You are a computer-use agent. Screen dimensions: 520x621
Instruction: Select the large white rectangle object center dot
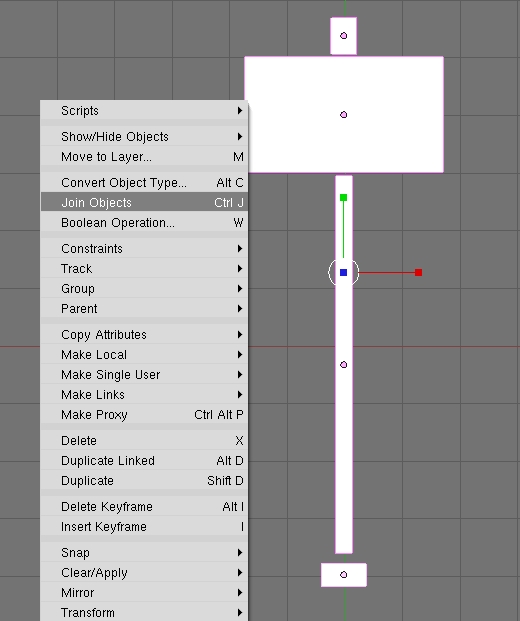pos(344,115)
